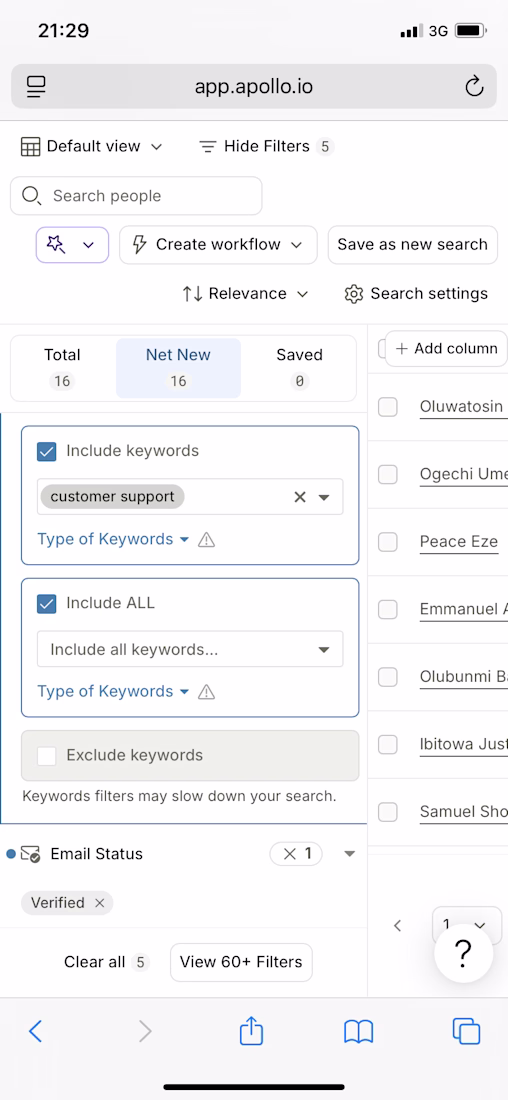Remove the Verified email status tag

[100, 903]
